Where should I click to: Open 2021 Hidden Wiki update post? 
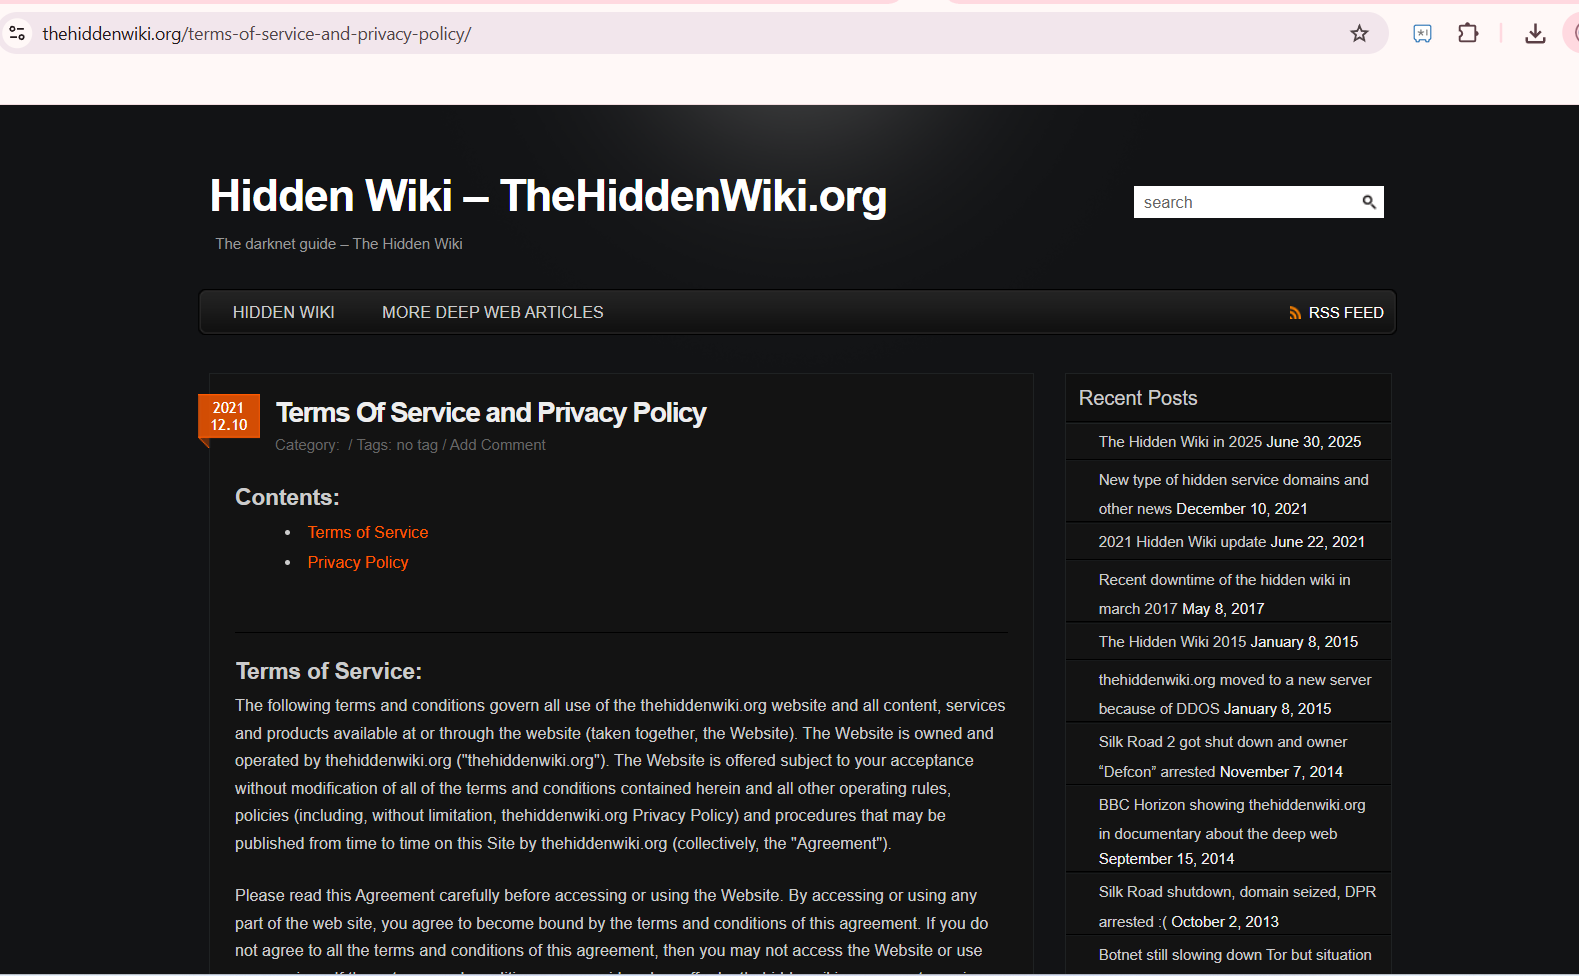1182,542
